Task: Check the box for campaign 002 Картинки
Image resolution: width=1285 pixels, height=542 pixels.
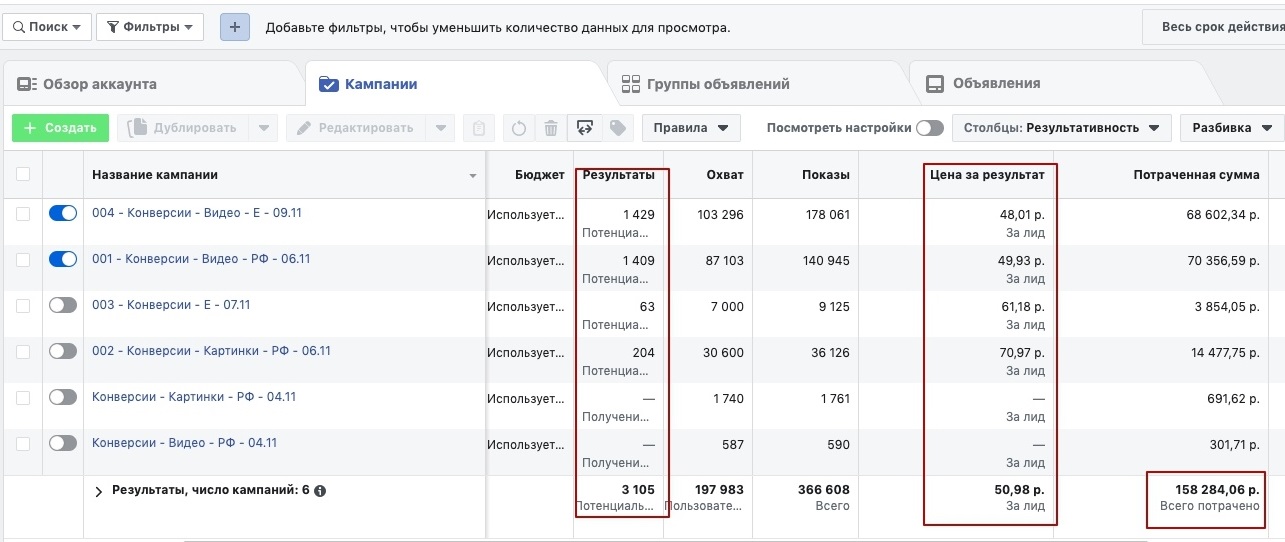Action: (x=23, y=351)
